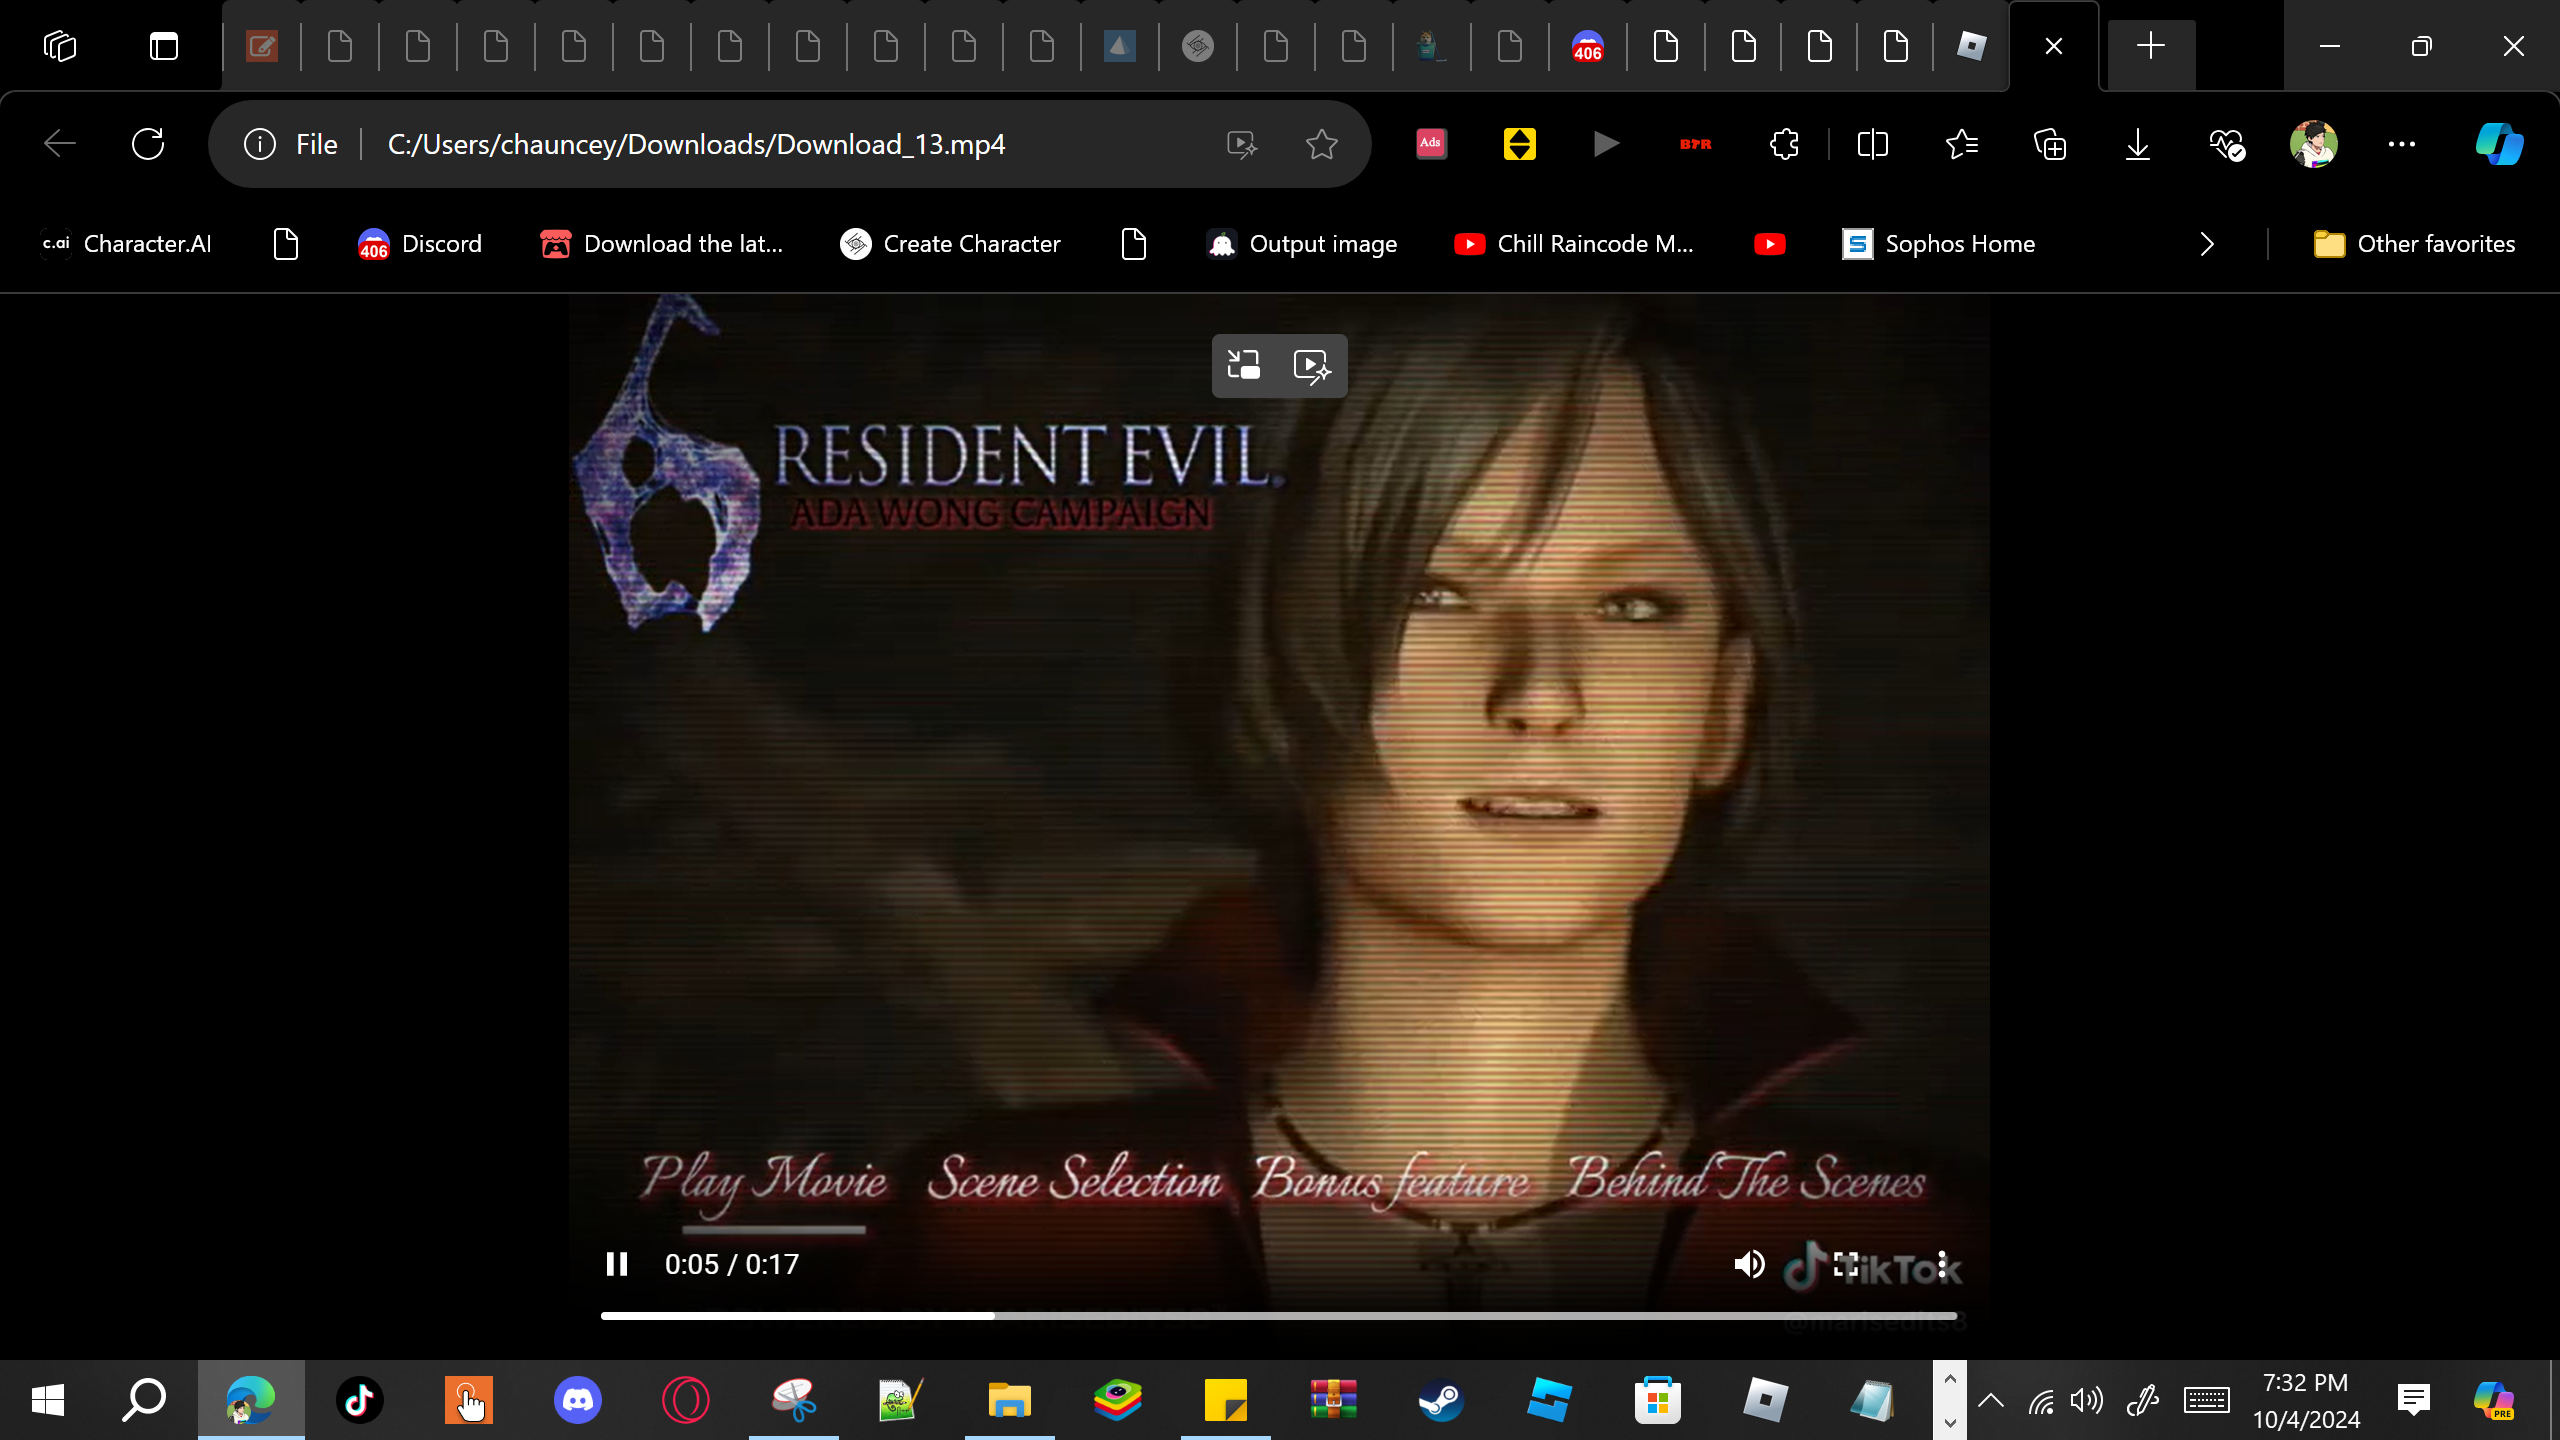
Task: Open Settings and more ellipsis menu
Action: click(x=2402, y=144)
